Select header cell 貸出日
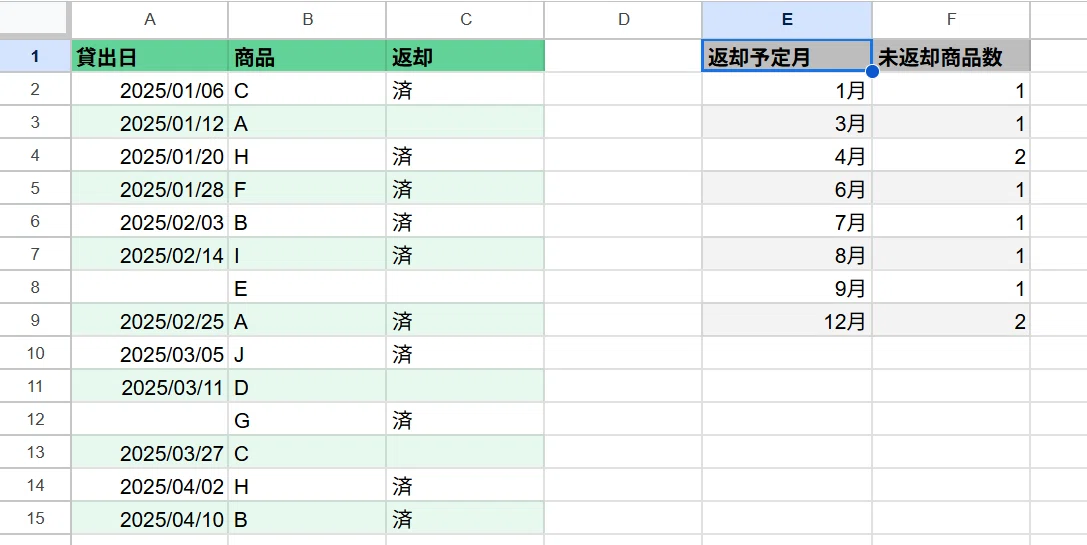Viewport: 1087px width, 545px height. pyautogui.click(x=150, y=56)
